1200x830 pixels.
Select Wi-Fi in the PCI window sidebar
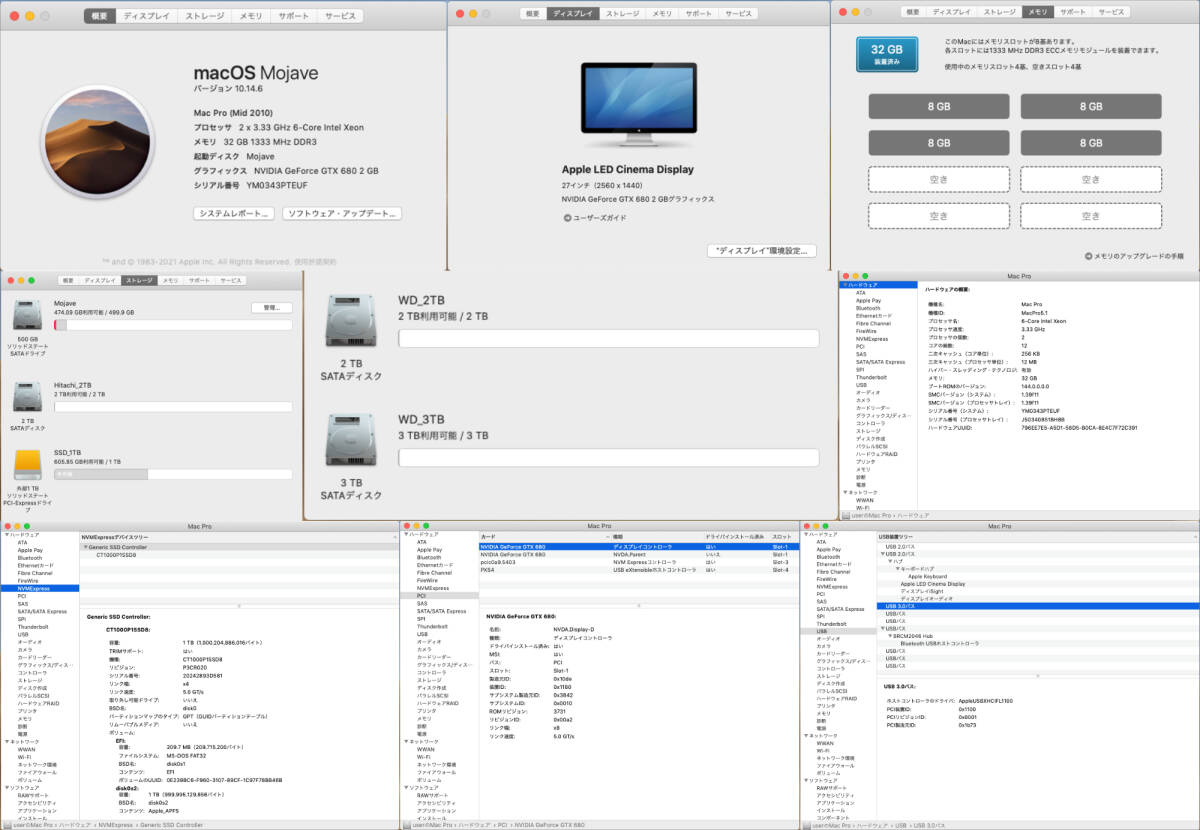coord(424,756)
